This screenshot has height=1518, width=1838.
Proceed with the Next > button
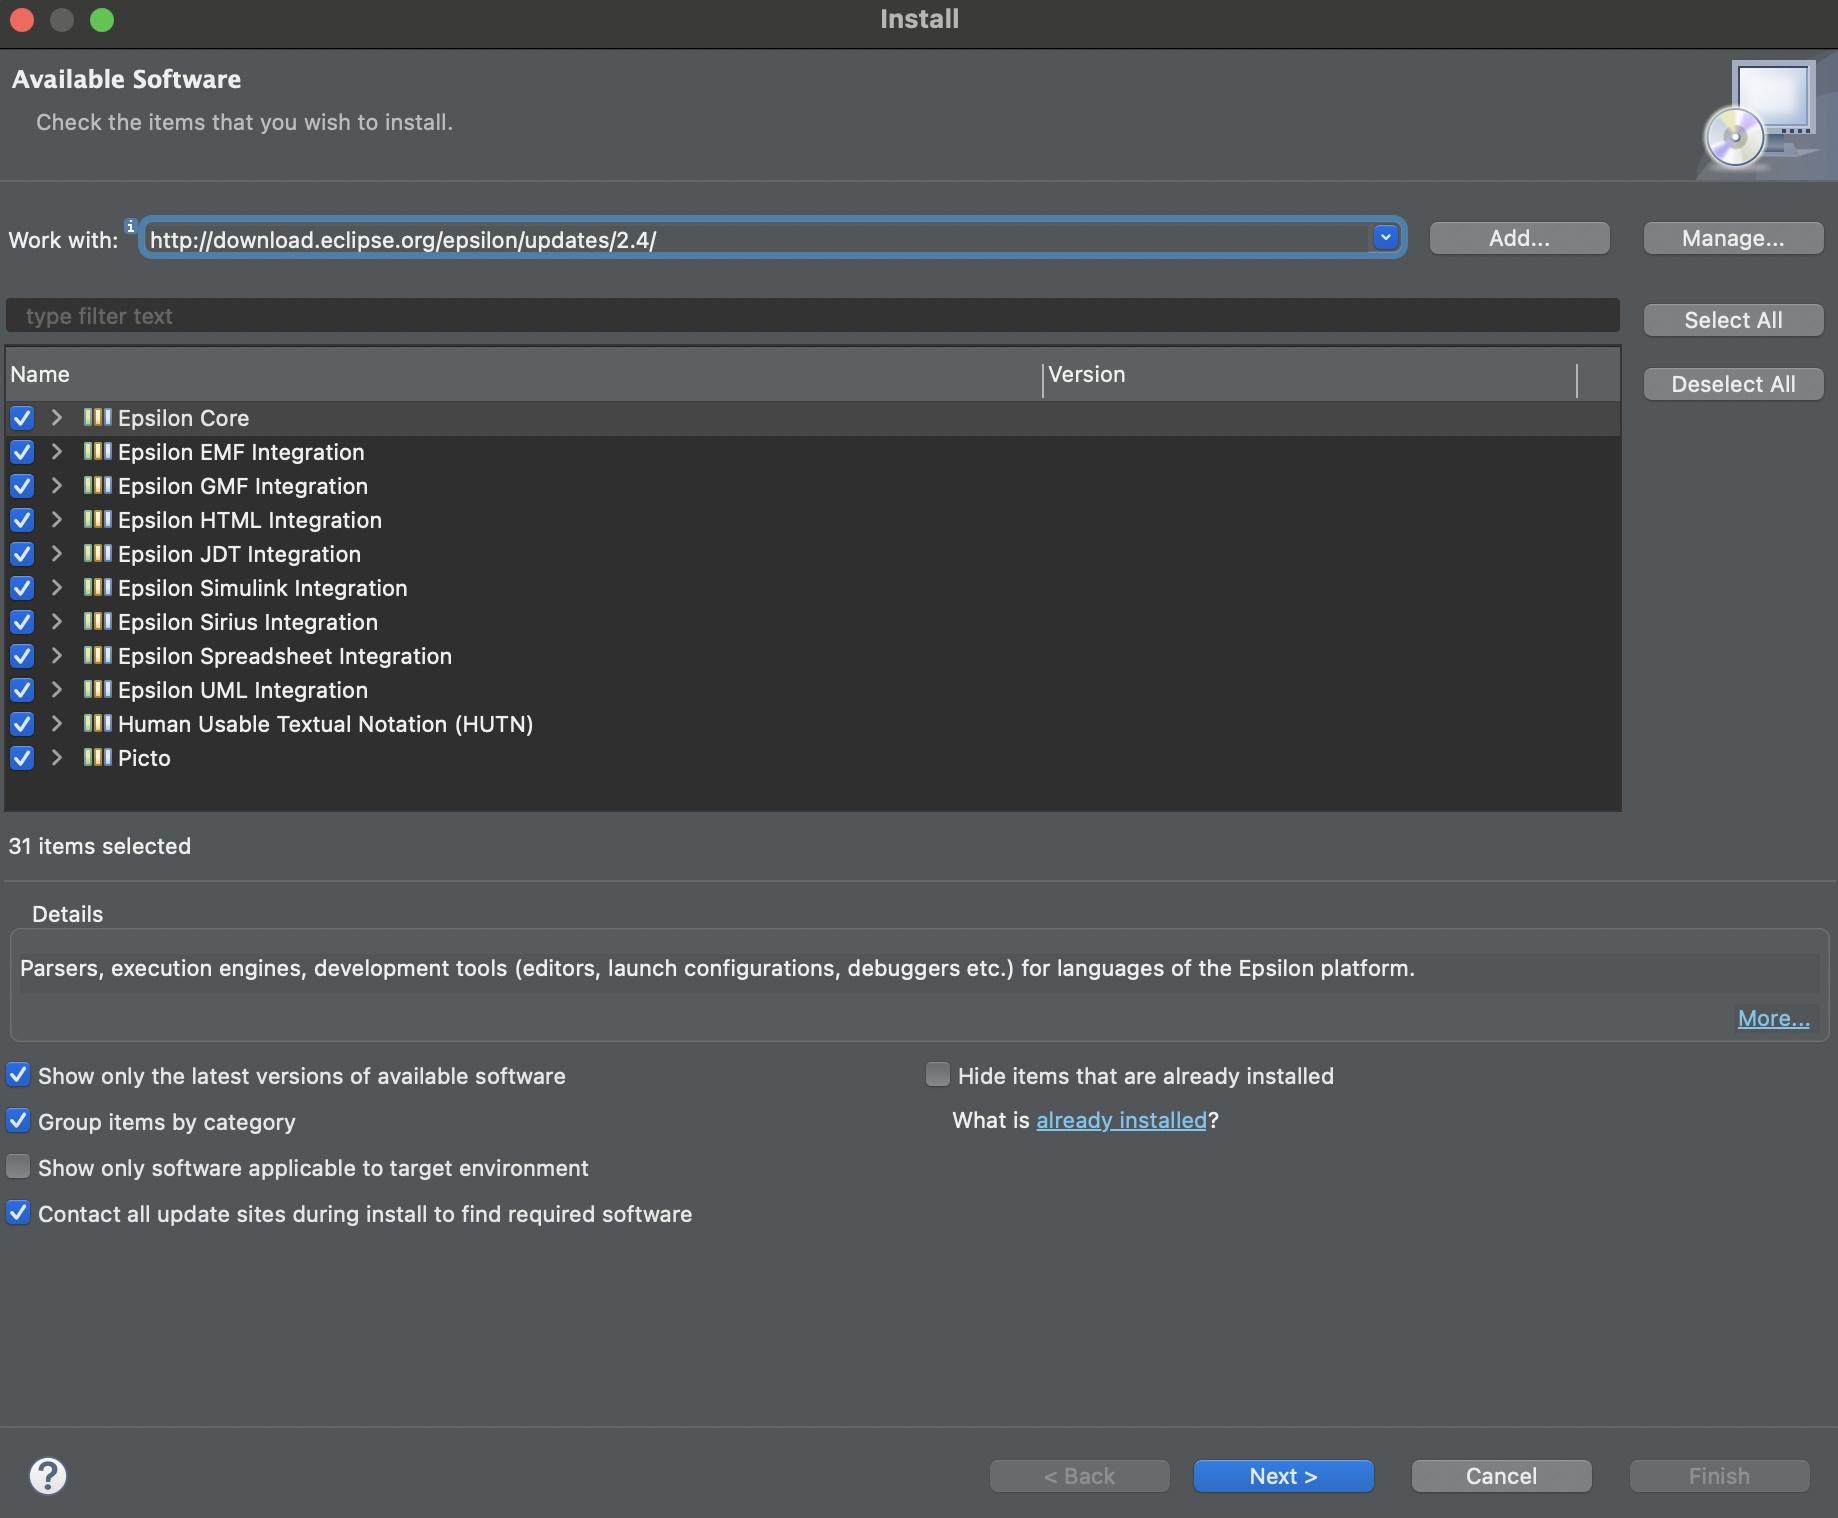coord(1283,1476)
